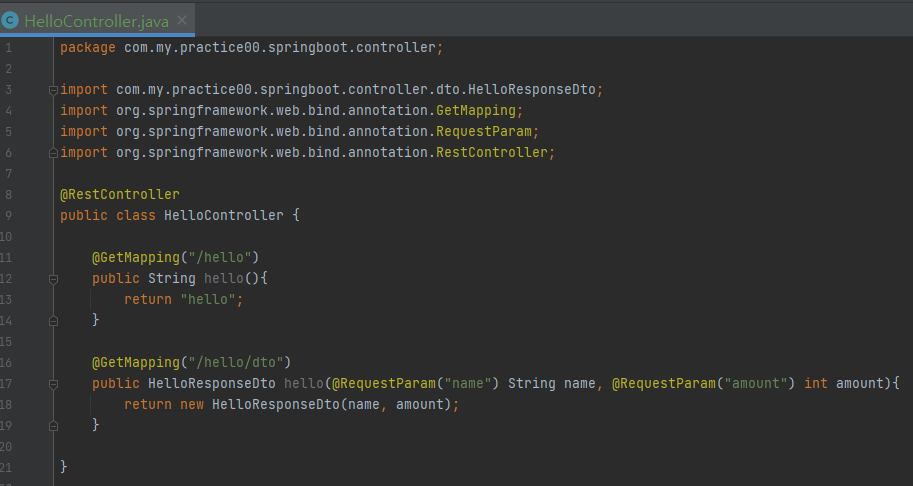Click the int keyword on line 17

pos(816,383)
